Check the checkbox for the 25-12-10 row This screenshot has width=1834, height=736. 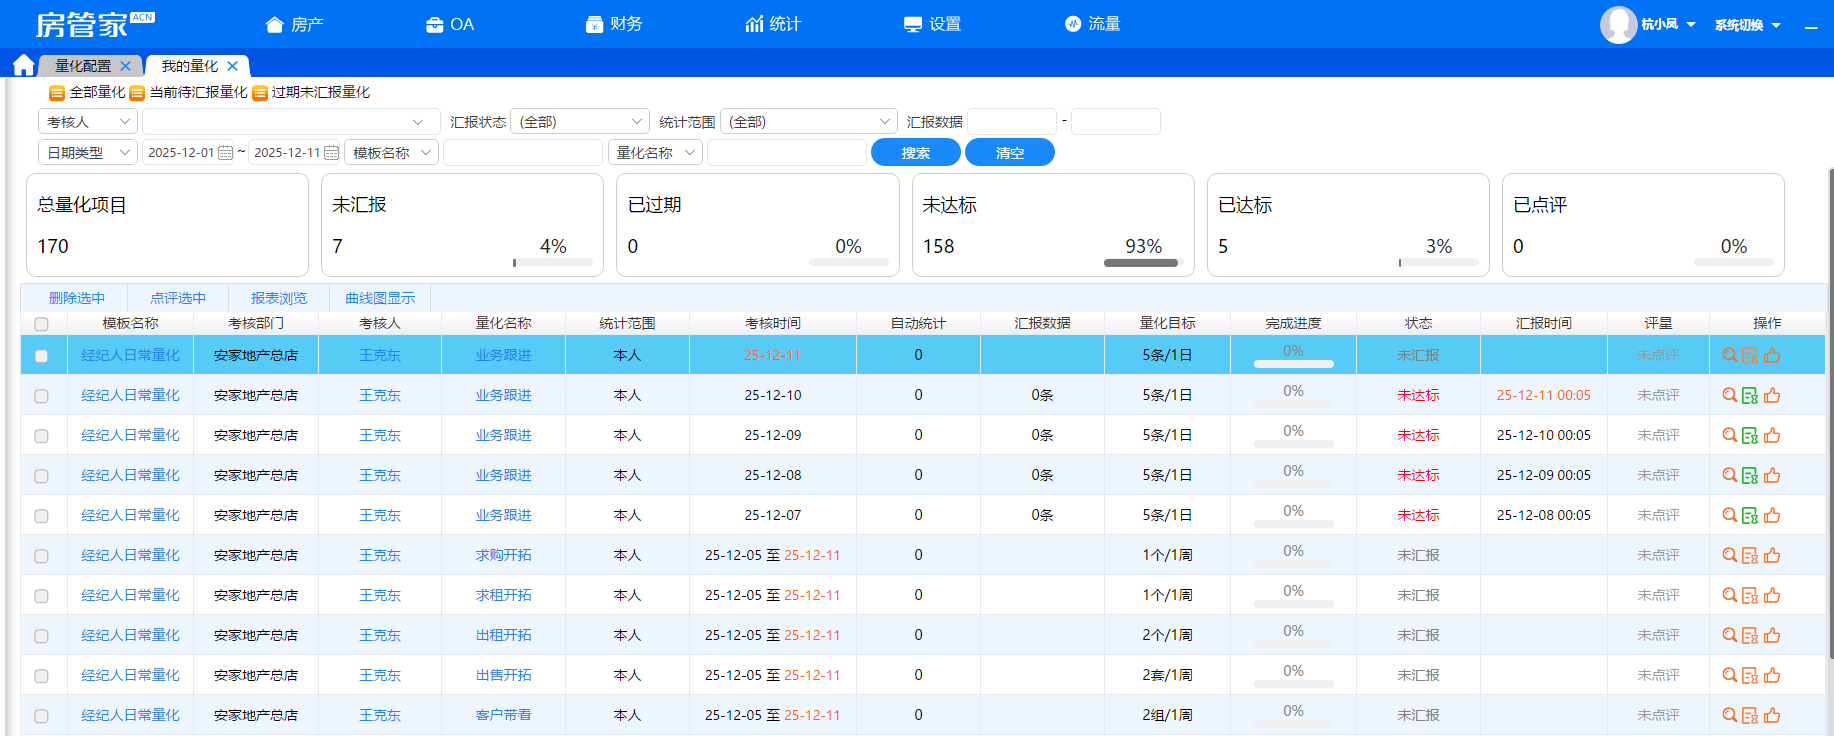click(x=41, y=396)
